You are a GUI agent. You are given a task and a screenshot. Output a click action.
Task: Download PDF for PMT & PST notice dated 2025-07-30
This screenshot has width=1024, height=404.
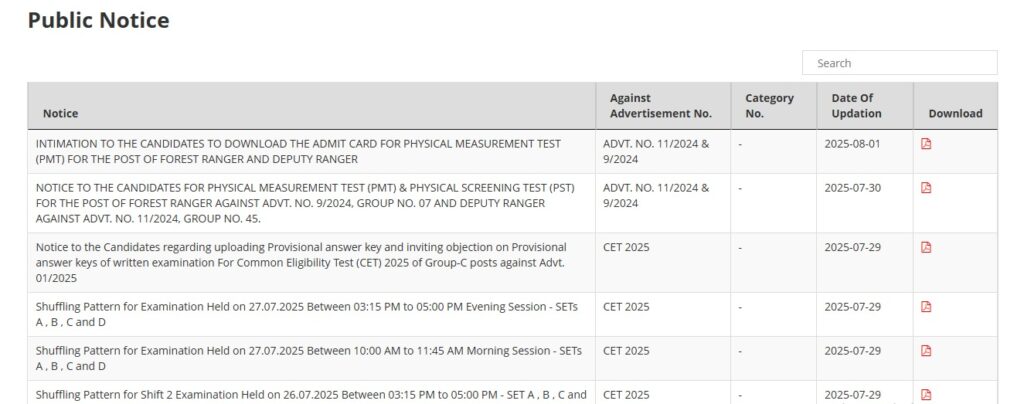click(926, 188)
